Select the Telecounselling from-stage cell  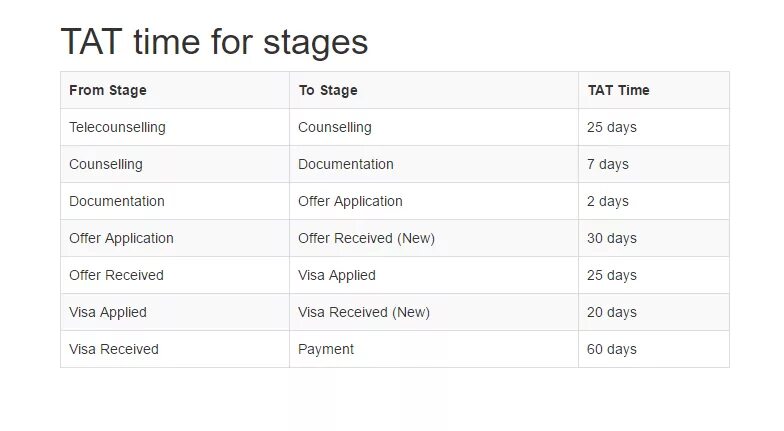click(x=117, y=127)
